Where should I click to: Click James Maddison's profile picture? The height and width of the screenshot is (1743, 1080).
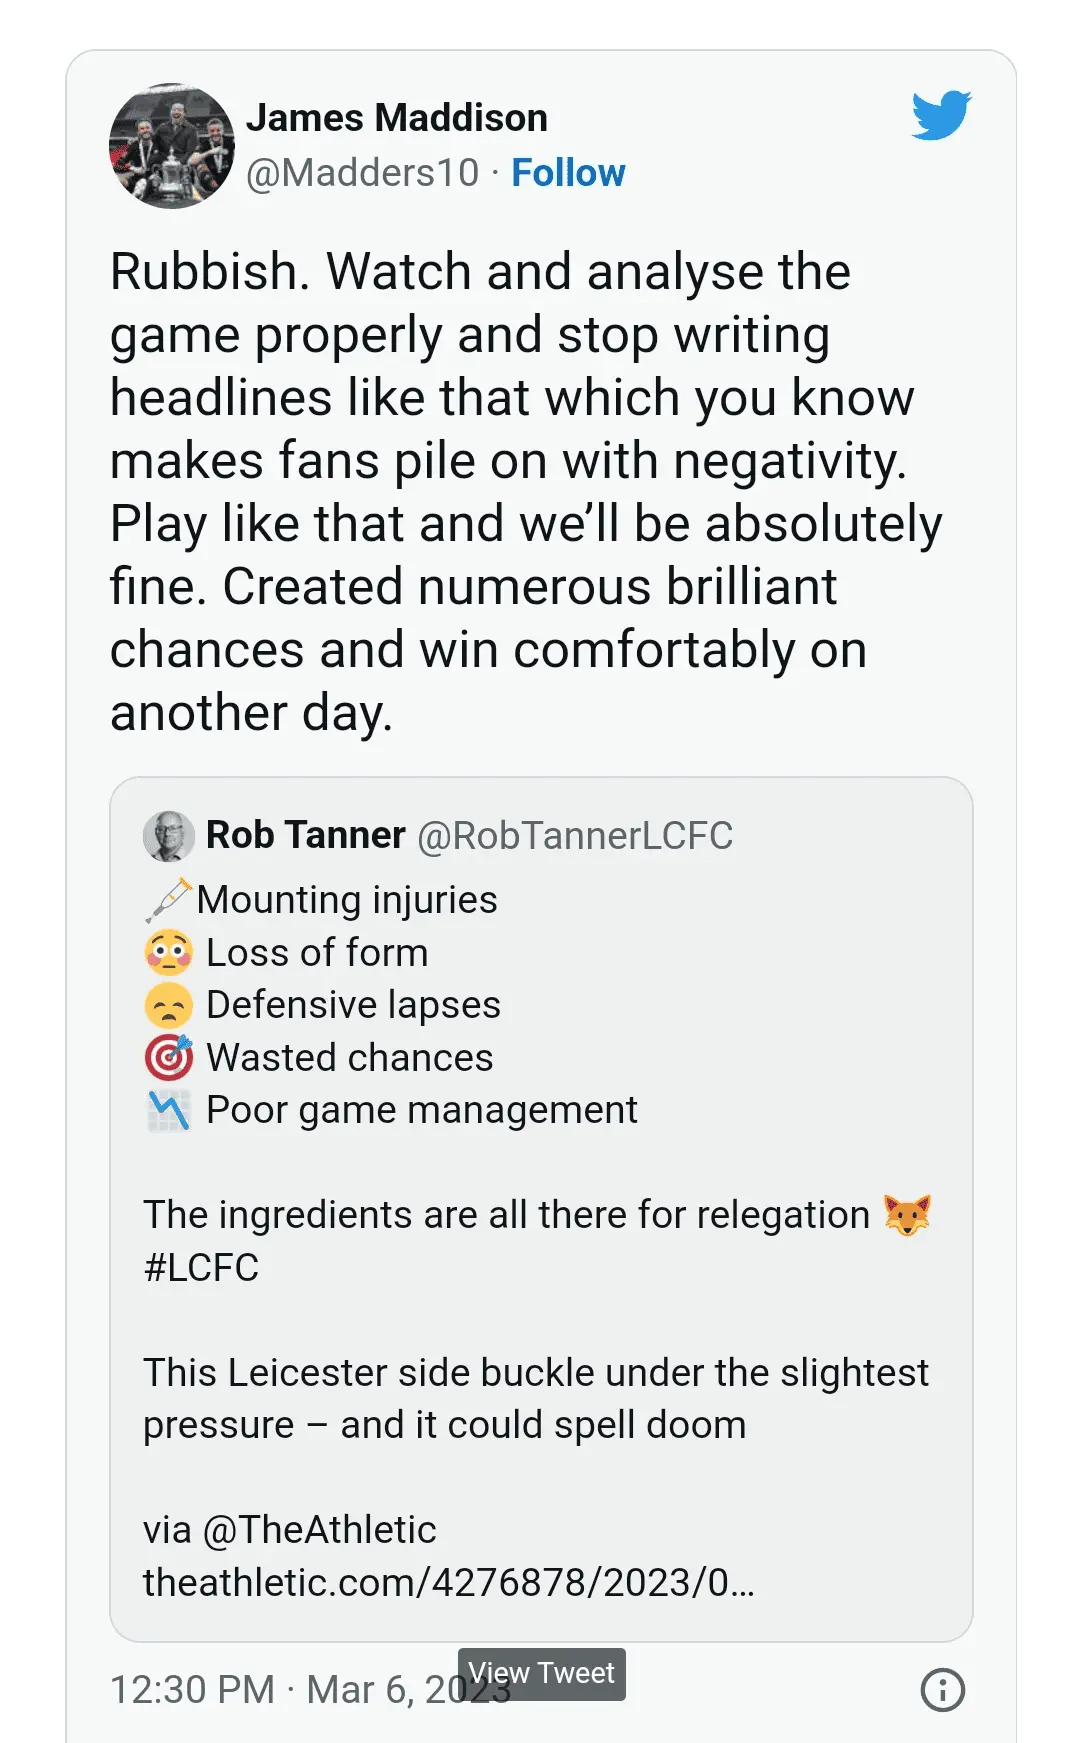[x=172, y=146]
